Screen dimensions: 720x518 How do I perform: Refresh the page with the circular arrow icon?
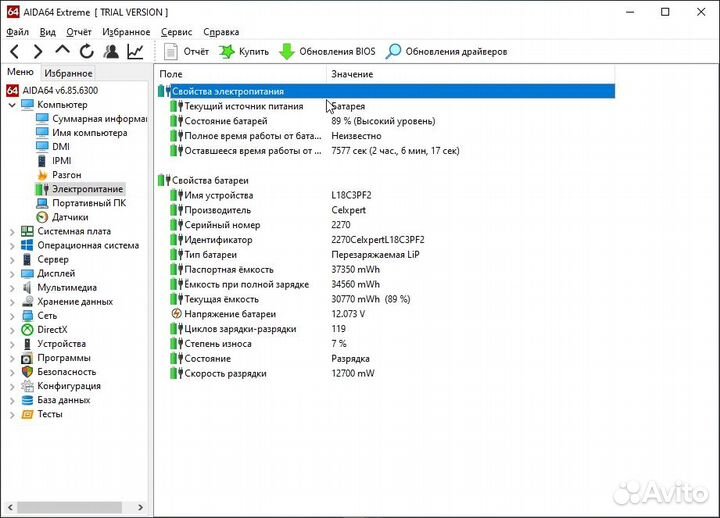pos(86,51)
